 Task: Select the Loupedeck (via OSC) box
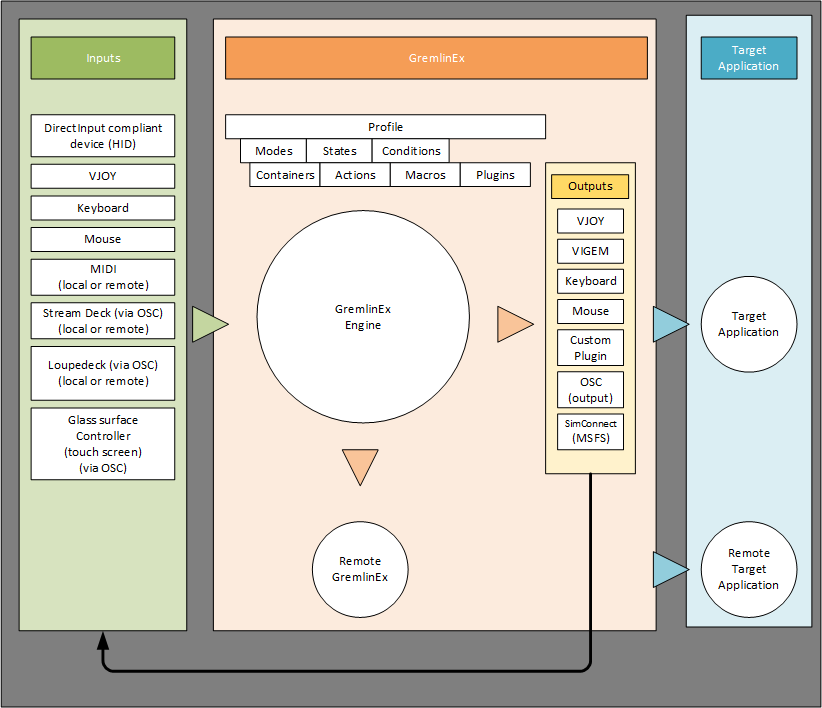(103, 373)
